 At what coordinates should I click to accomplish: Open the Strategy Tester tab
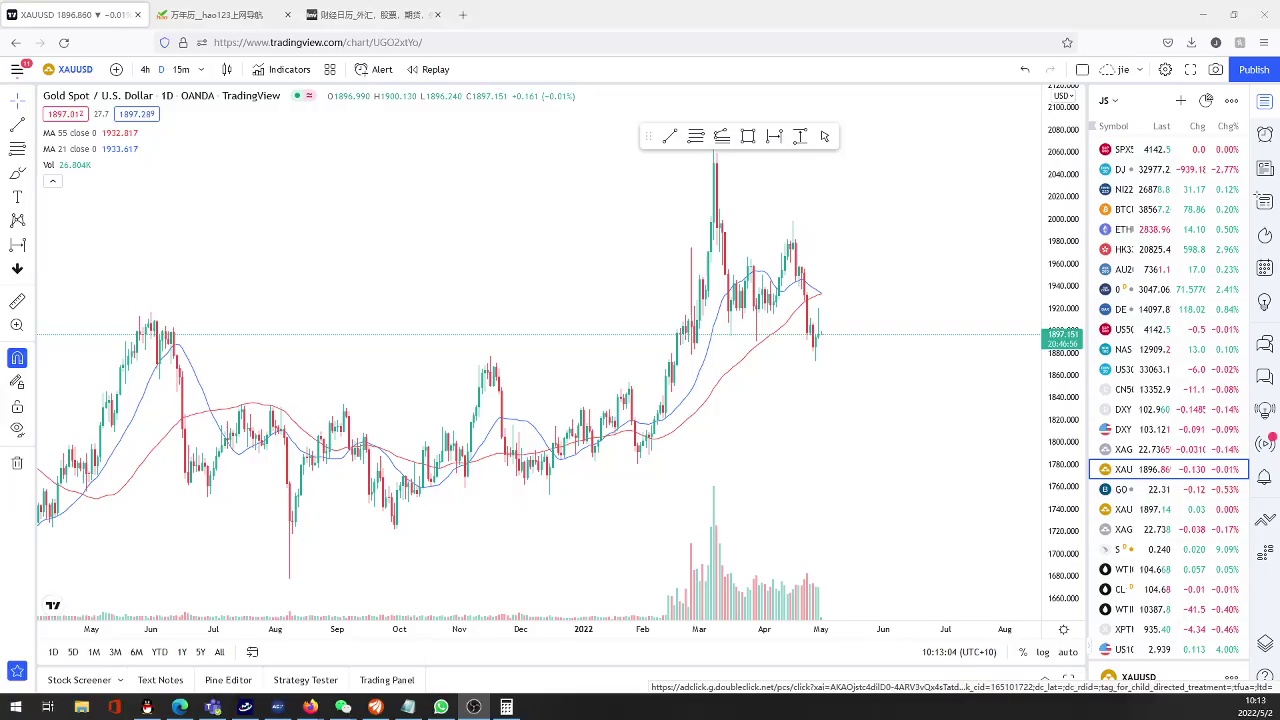(x=305, y=680)
